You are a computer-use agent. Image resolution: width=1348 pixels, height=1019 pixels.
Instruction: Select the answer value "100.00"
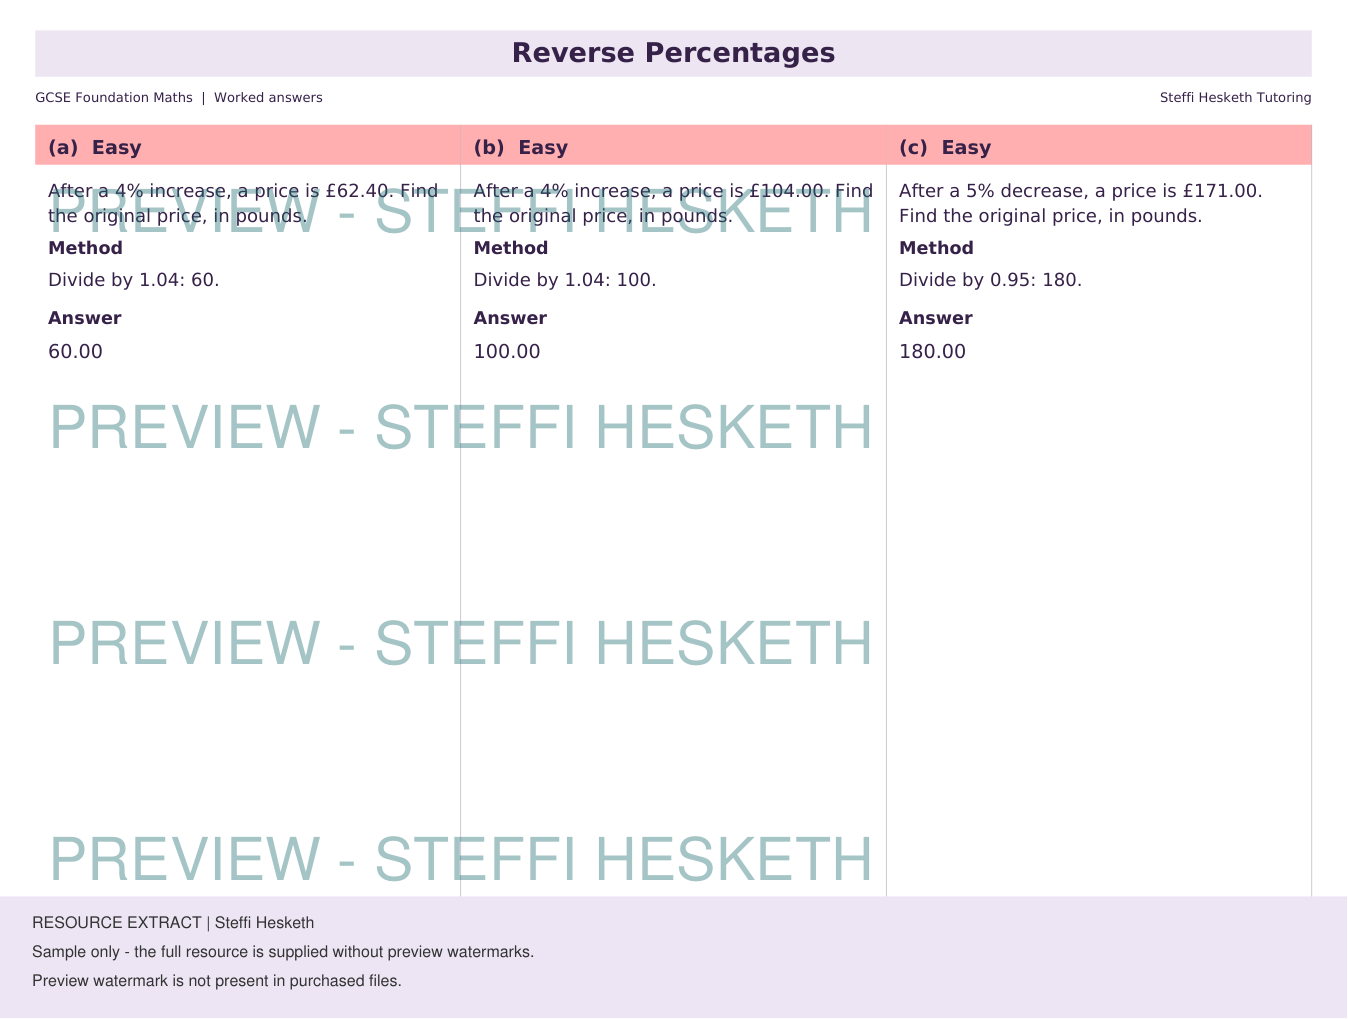click(x=507, y=352)
